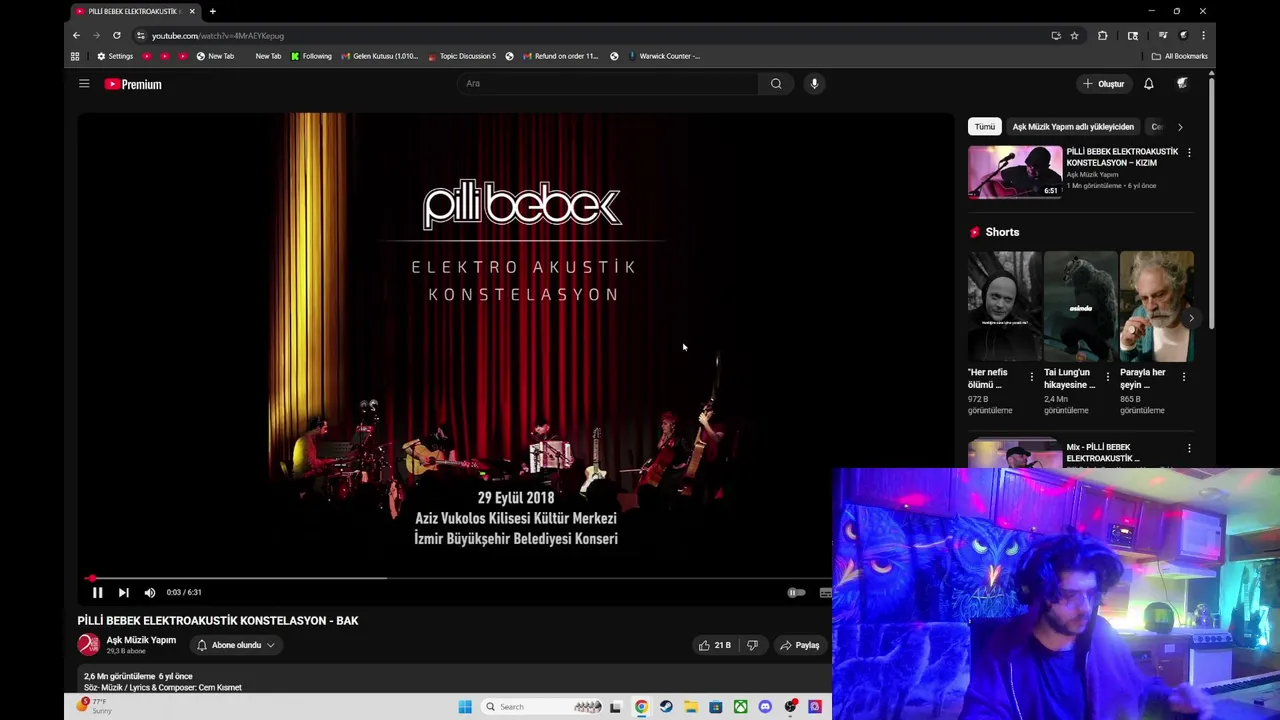Open Chrome three-dot menu
1280x720 pixels.
1203,35
